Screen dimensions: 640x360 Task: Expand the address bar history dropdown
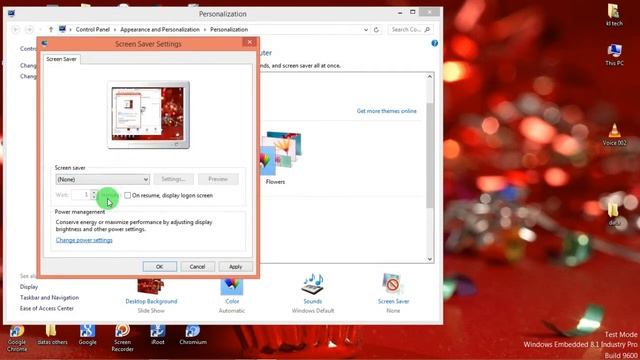point(366,29)
